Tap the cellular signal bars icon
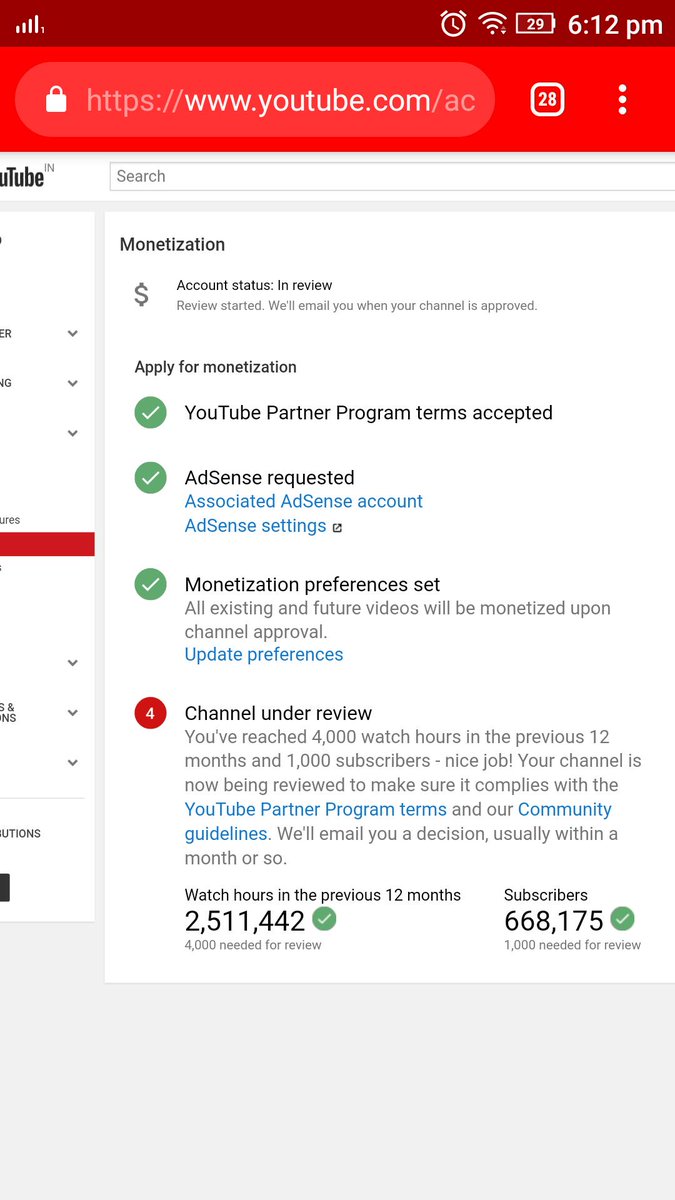The height and width of the screenshot is (1200, 675). pos(30,25)
